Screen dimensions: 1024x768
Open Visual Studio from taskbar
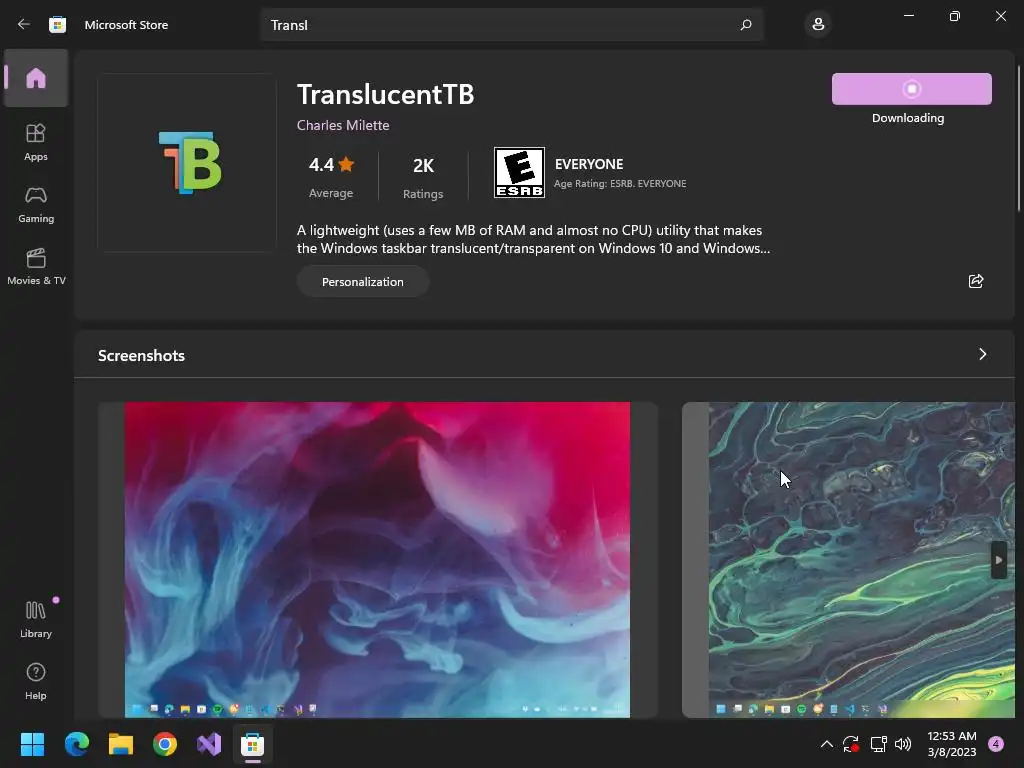[x=209, y=744]
